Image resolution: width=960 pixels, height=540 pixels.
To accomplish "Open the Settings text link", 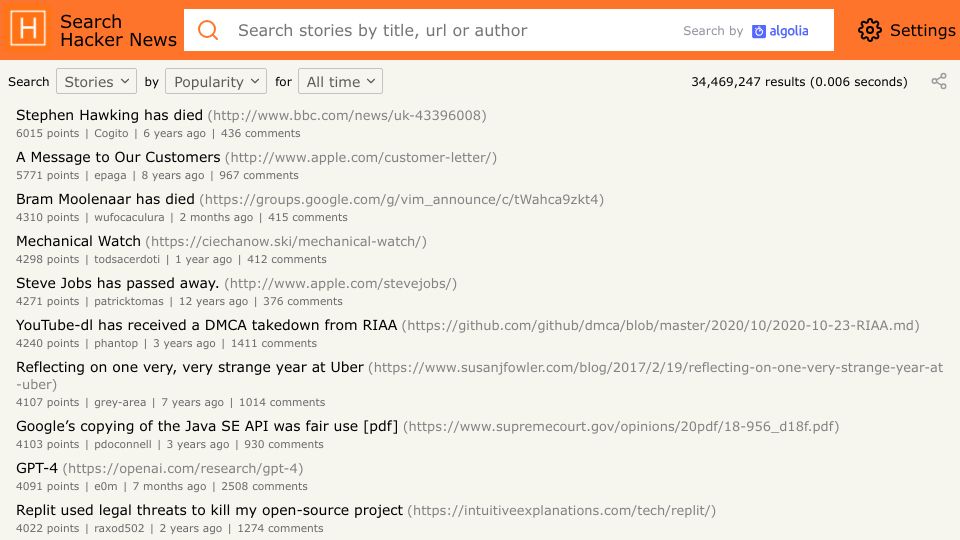I will (923, 30).
